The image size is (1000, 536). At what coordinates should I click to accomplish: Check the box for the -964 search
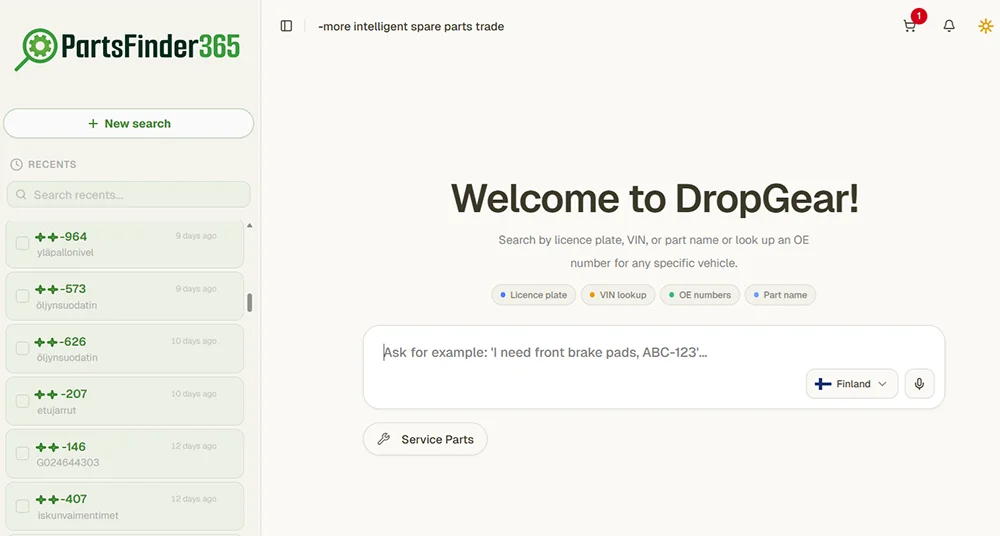pyautogui.click(x=22, y=243)
